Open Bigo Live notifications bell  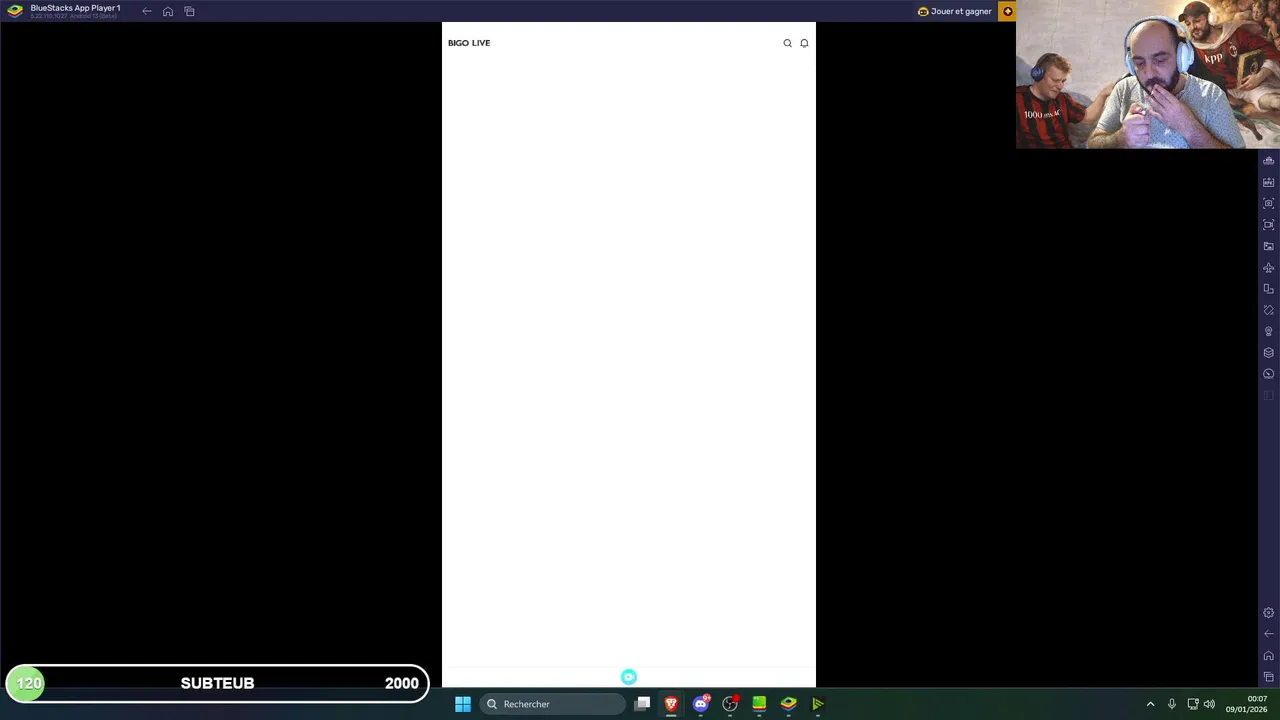coord(804,43)
